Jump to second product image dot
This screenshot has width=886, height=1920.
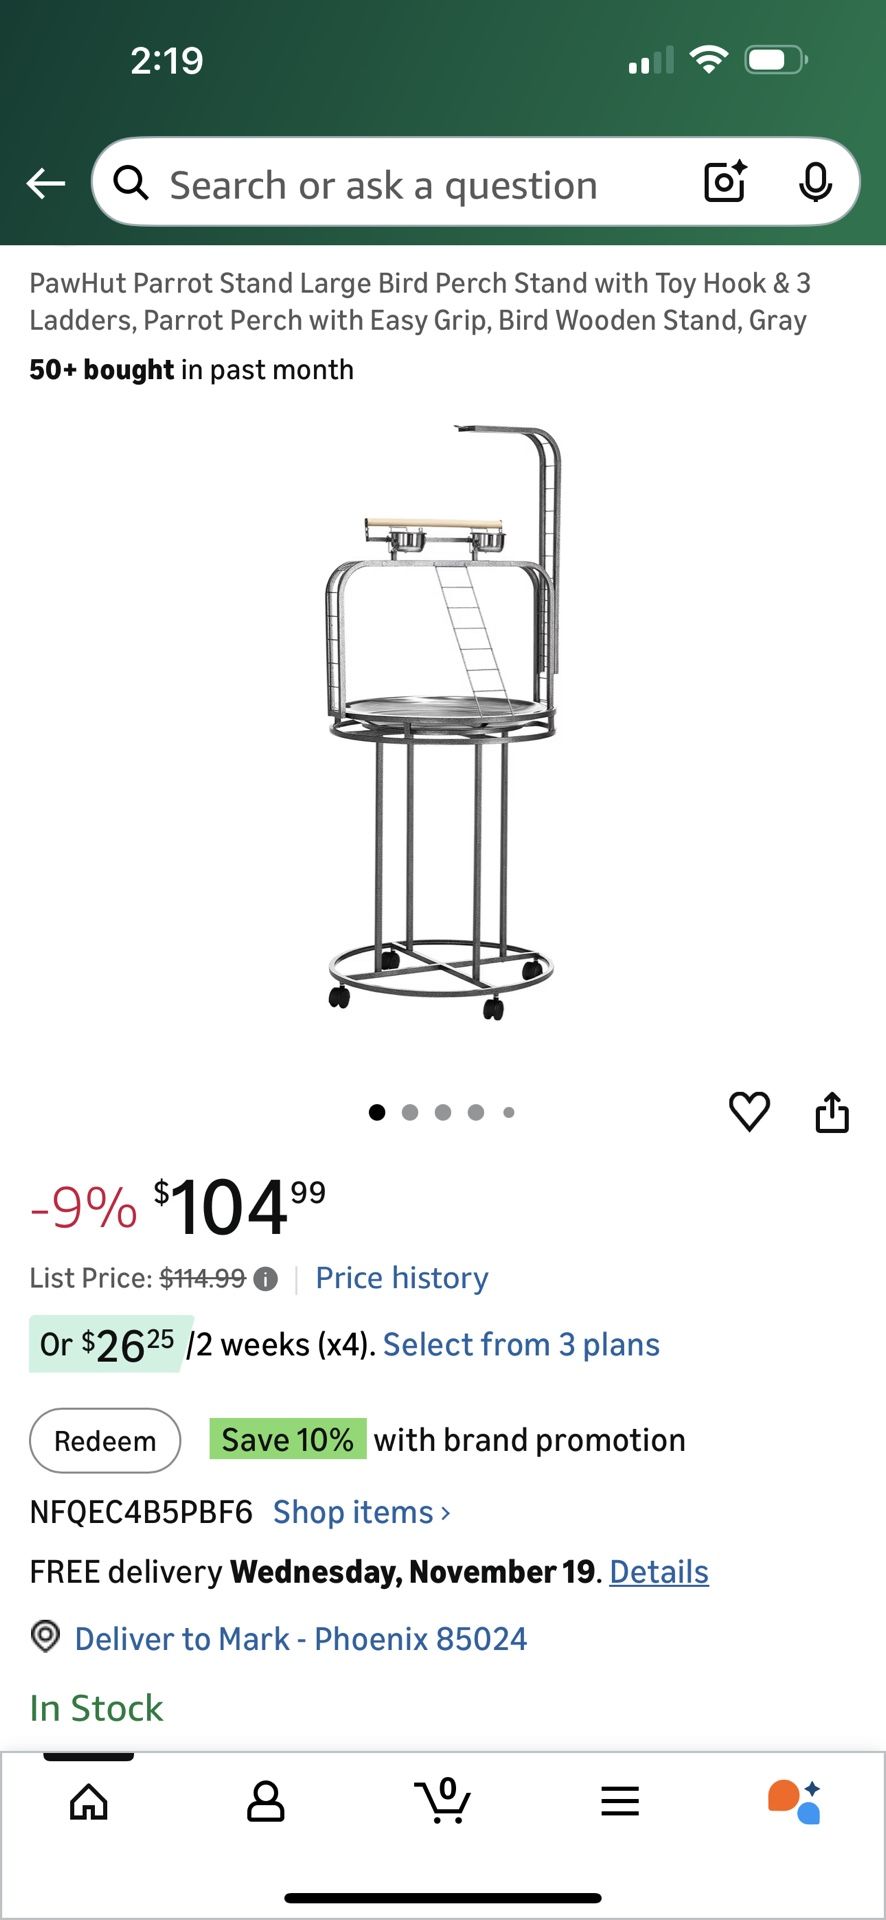click(410, 1112)
